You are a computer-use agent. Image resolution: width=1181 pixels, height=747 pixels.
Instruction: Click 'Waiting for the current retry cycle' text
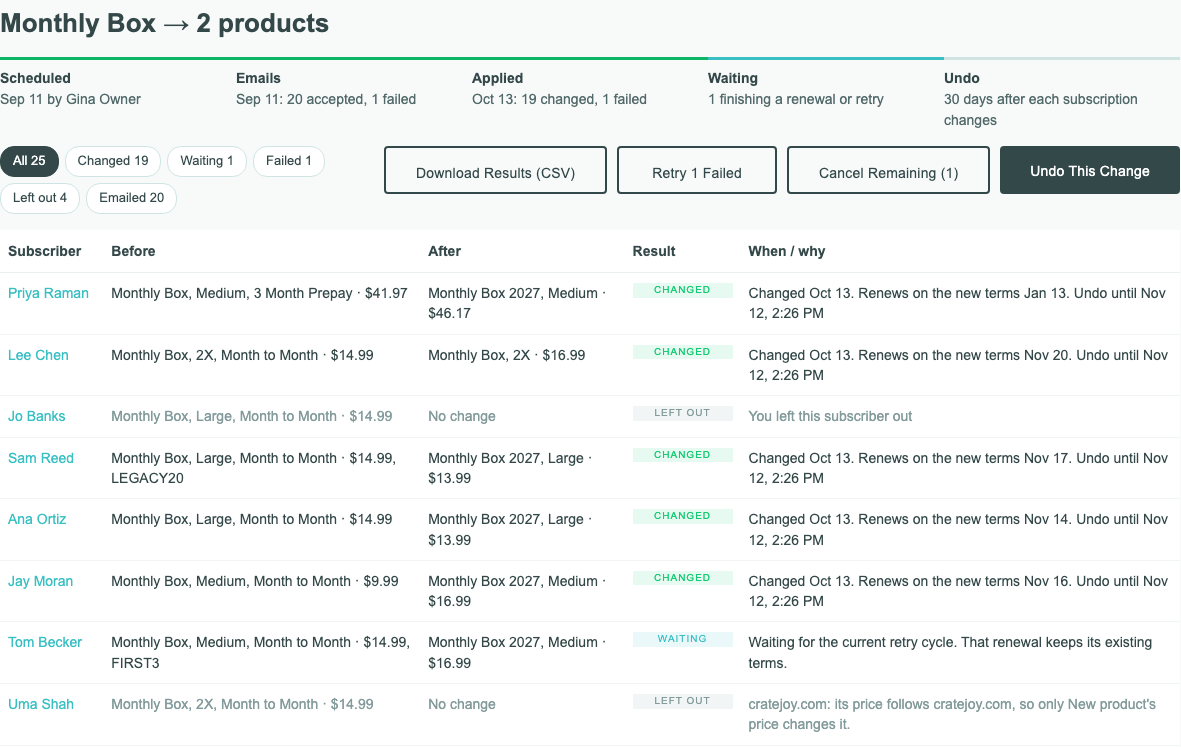click(x=852, y=642)
